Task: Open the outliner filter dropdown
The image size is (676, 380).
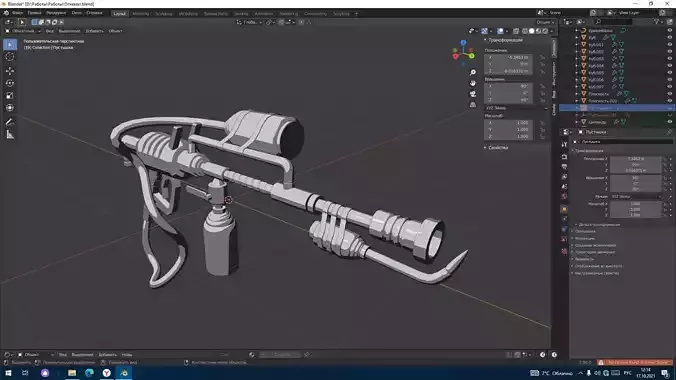Action: [x=658, y=22]
